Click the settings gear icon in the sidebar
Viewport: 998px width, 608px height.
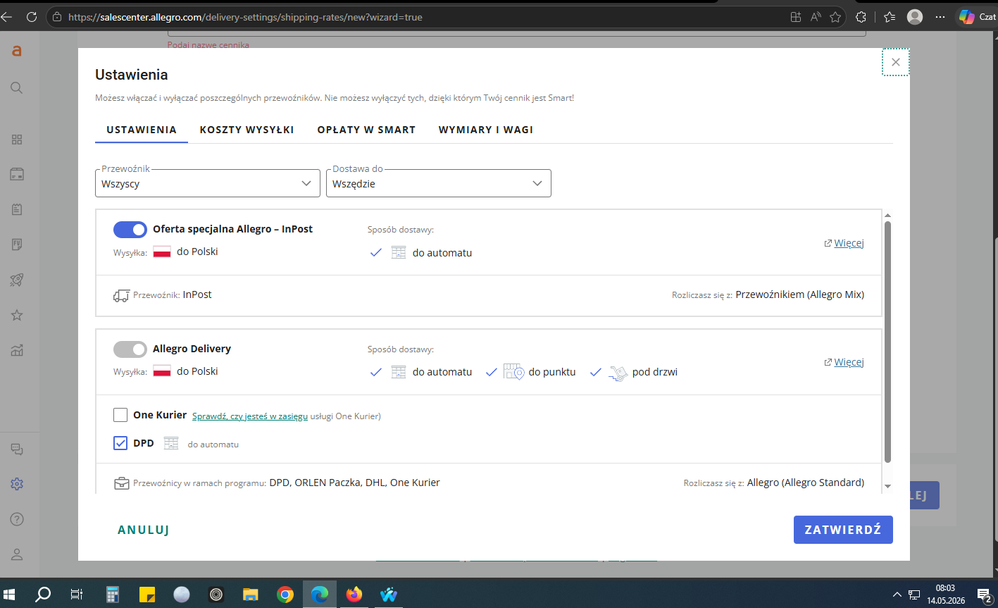17,484
